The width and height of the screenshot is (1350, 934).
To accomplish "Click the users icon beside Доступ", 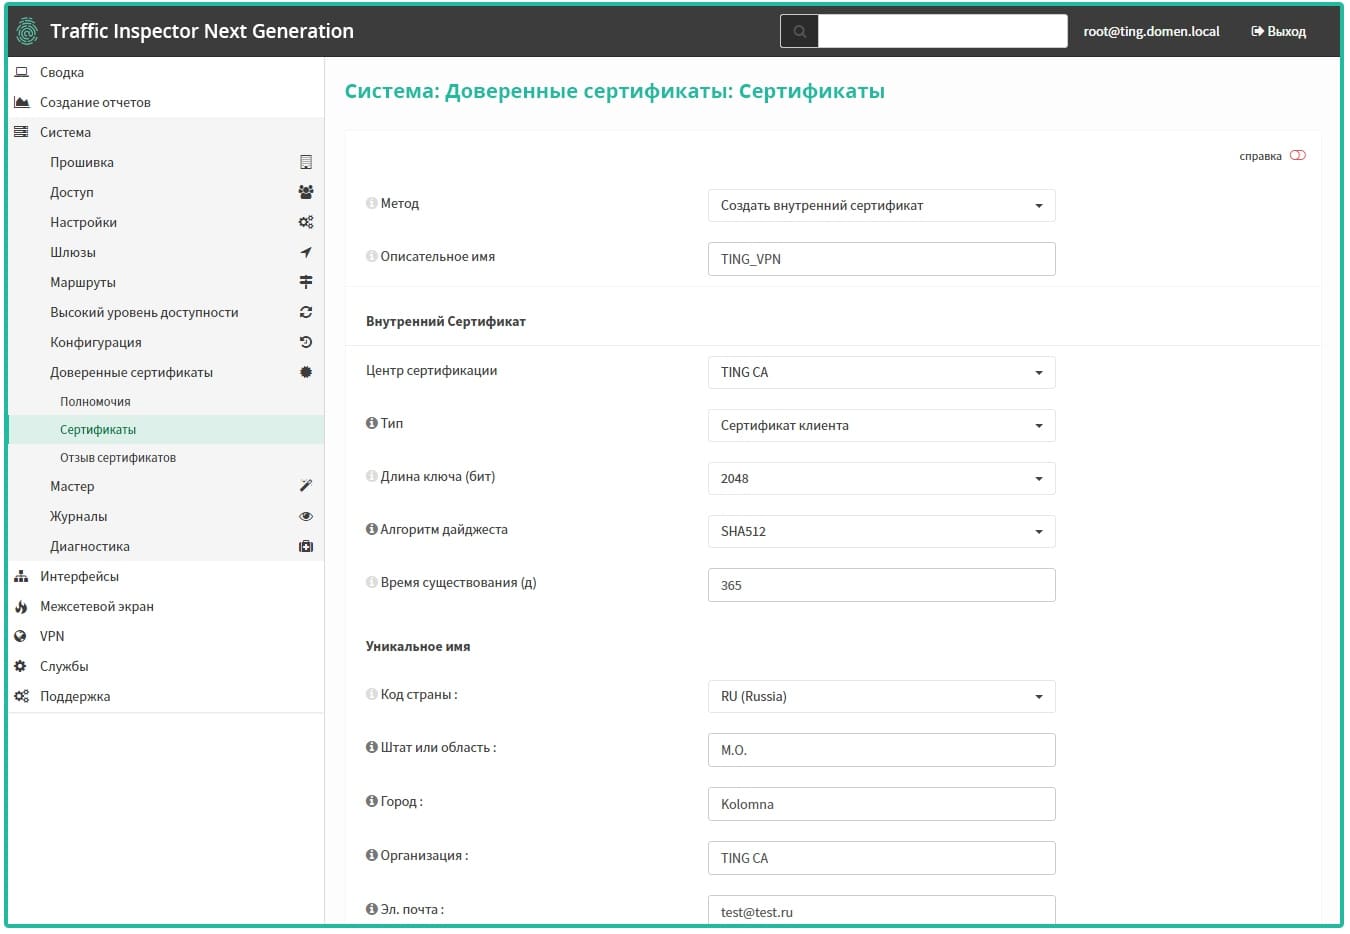I will pos(306,192).
